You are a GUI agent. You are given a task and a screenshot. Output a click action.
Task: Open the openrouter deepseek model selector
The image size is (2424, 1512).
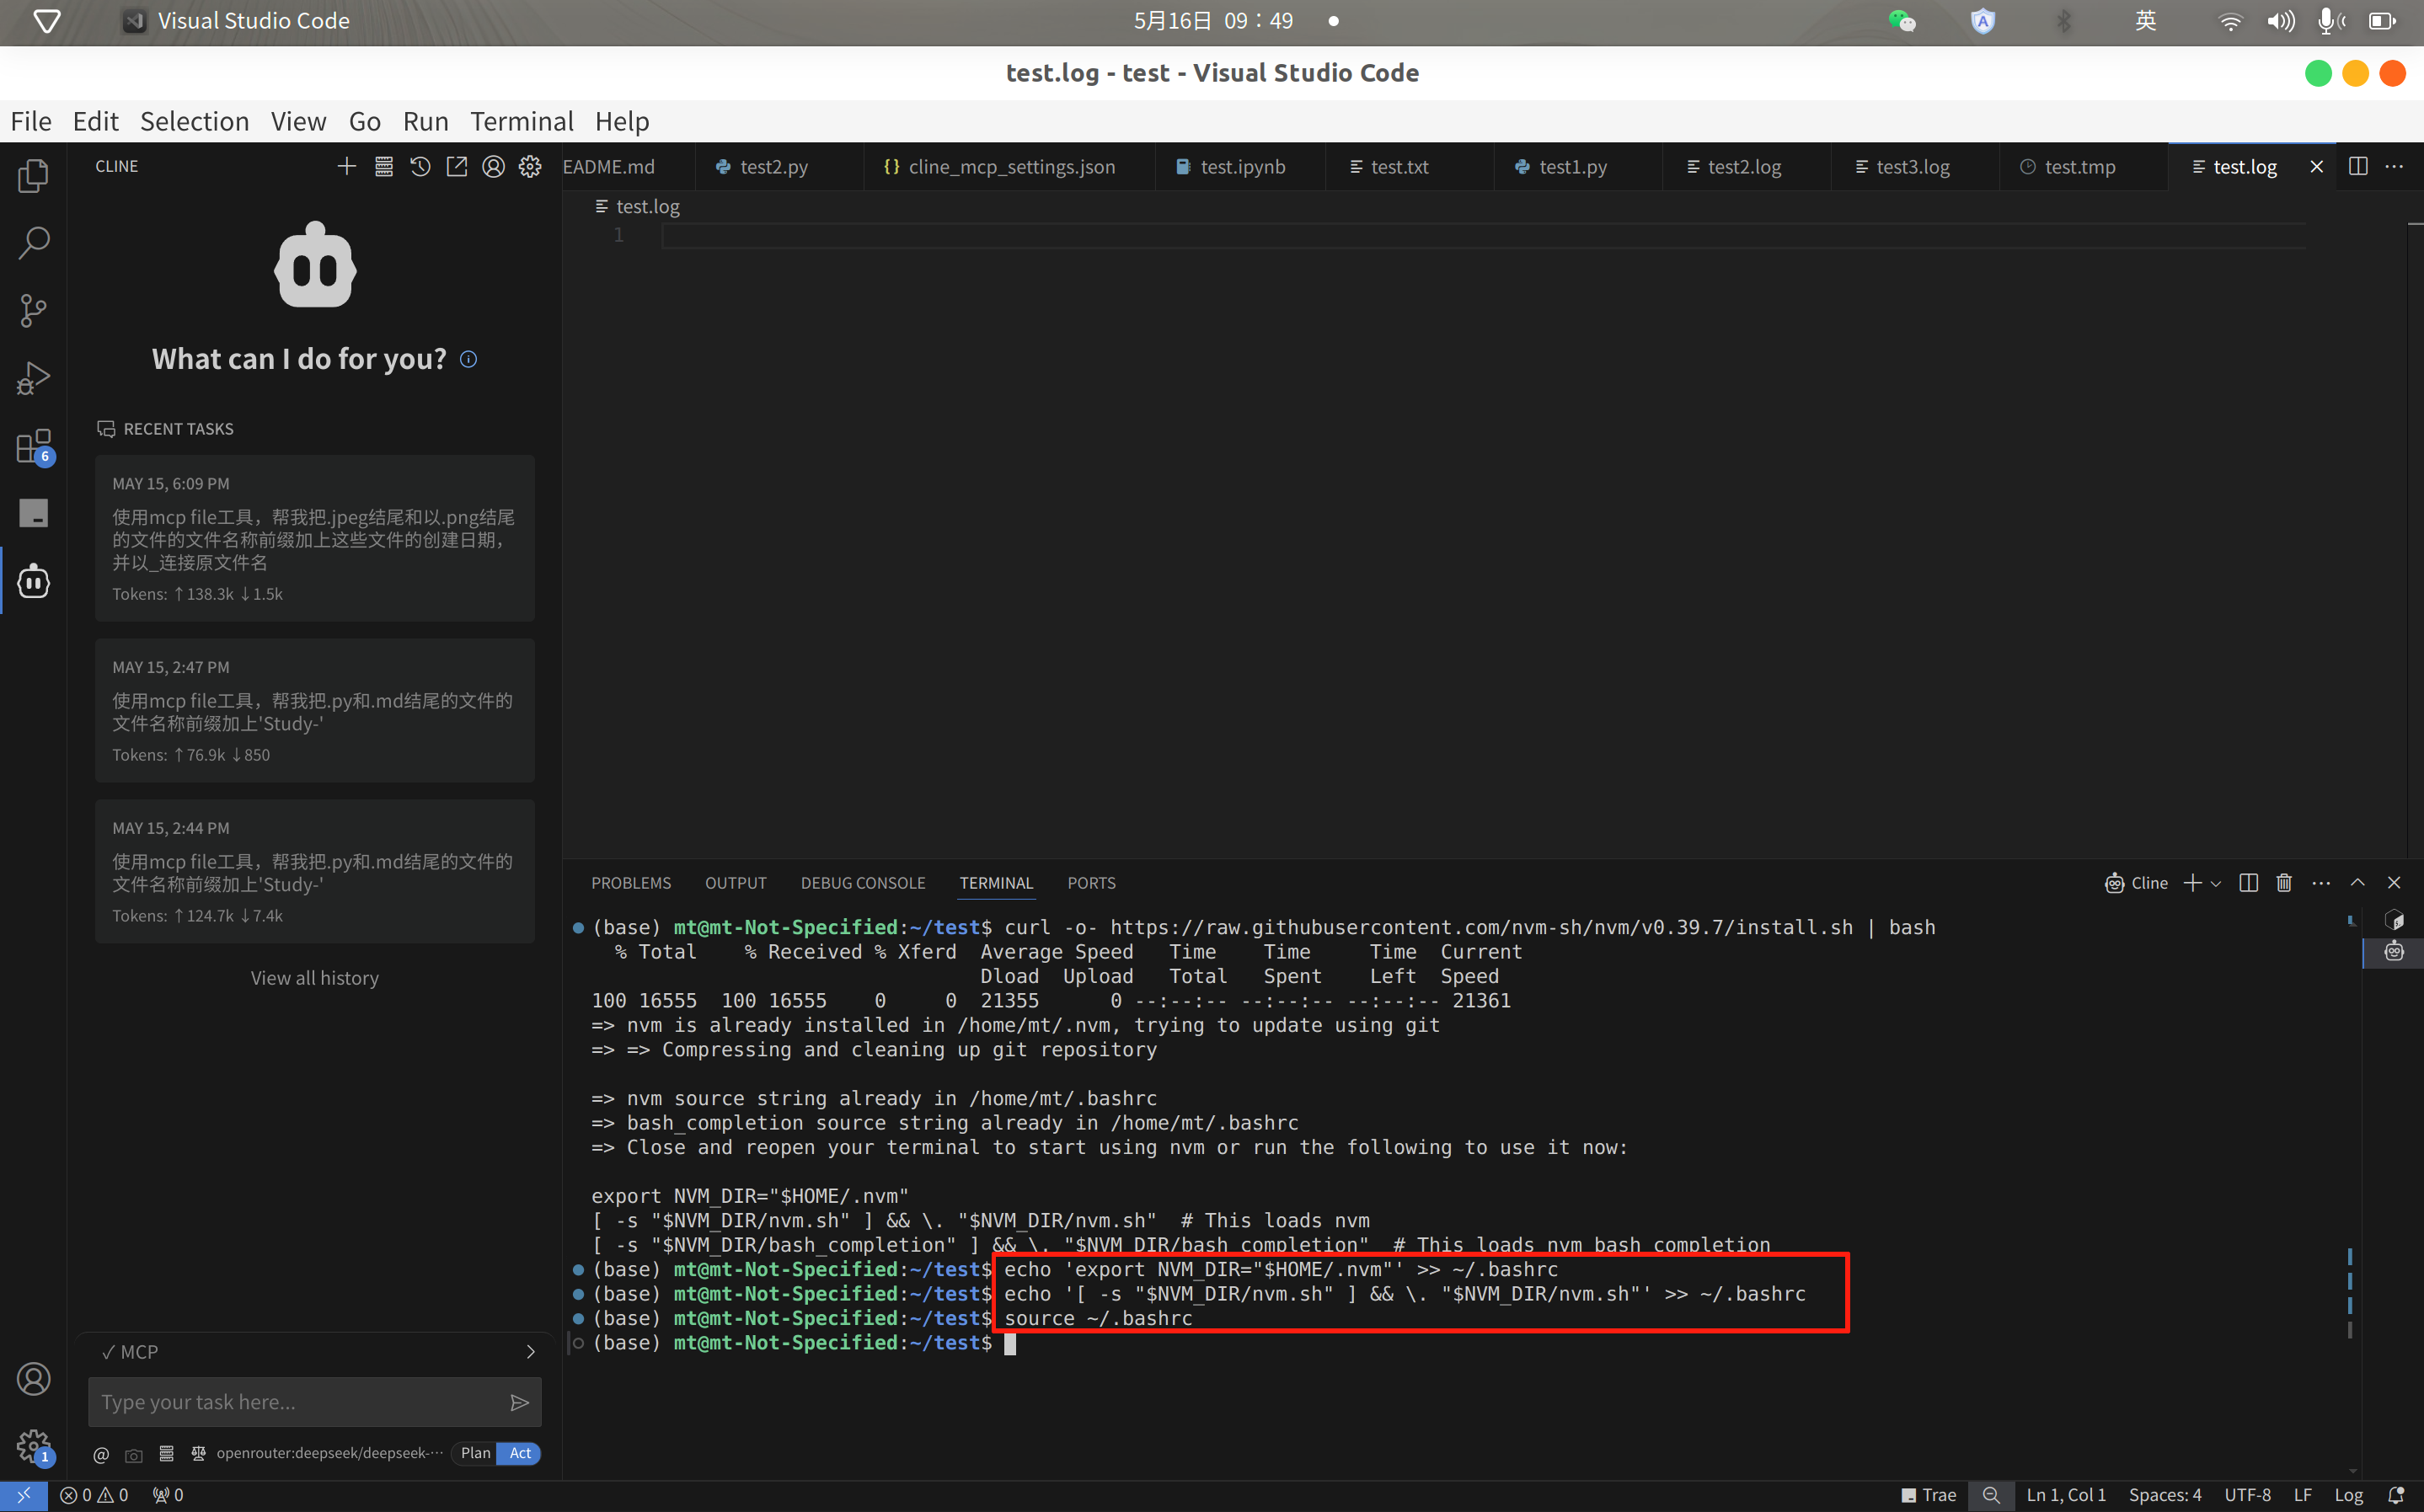coord(328,1453)
